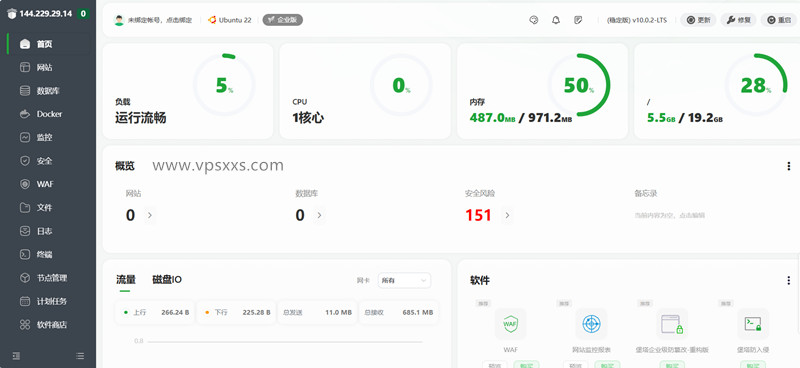Click the 终端 terminal icon in sidebar

pyautogui.click(x=24, y=254)
